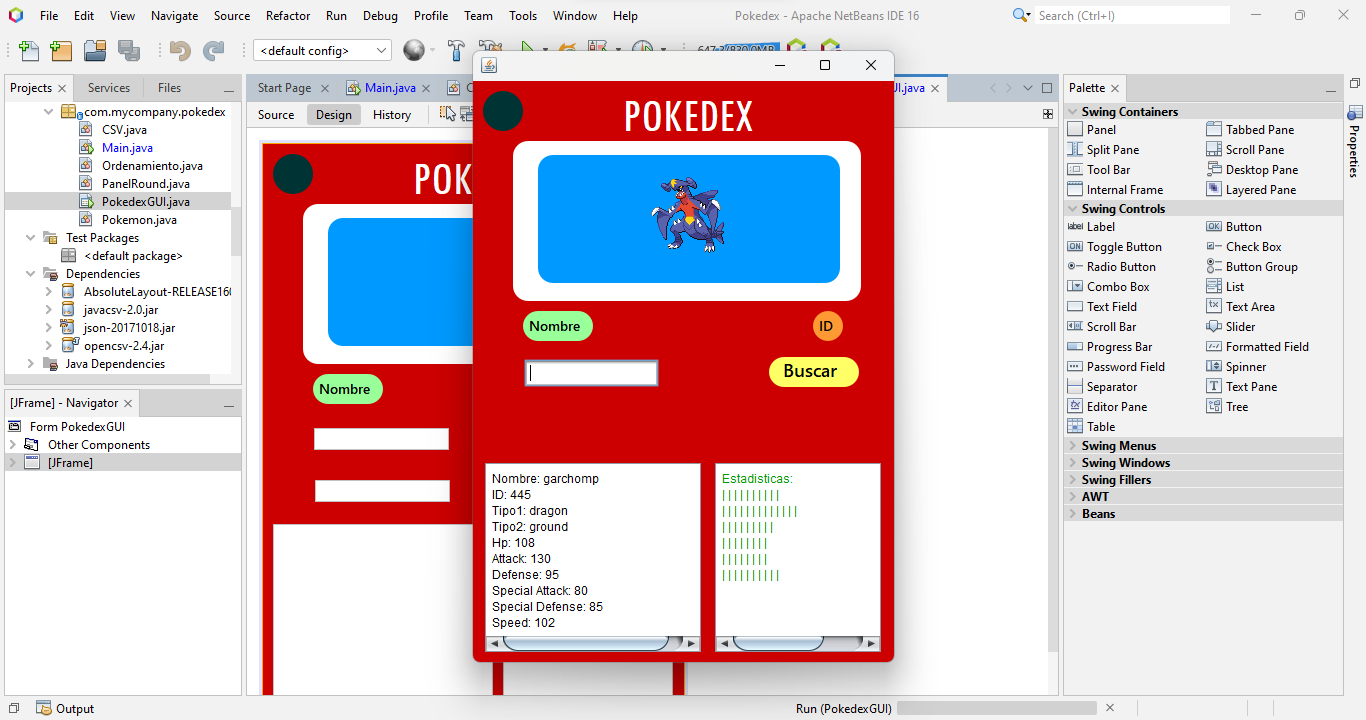Open the History view

click(392, 115)
